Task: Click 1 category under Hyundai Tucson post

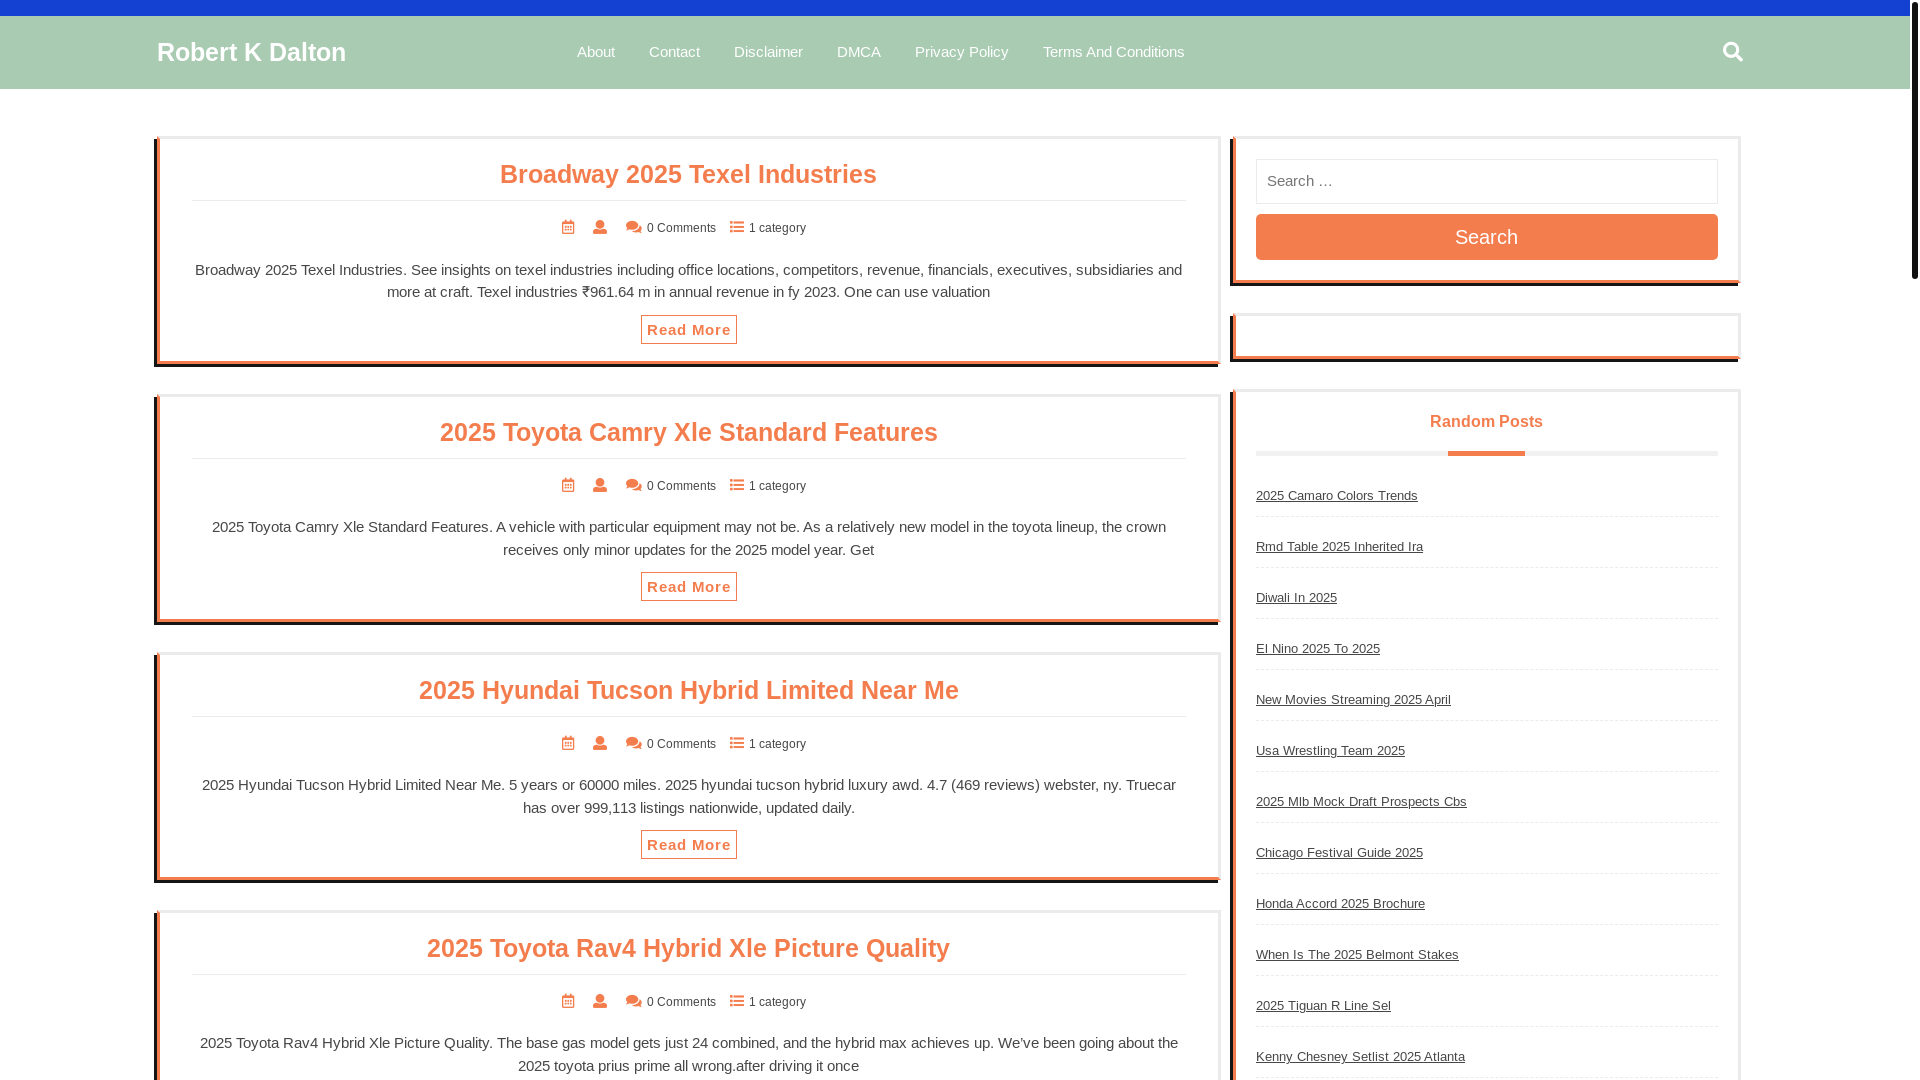Action: pos(777,745)
